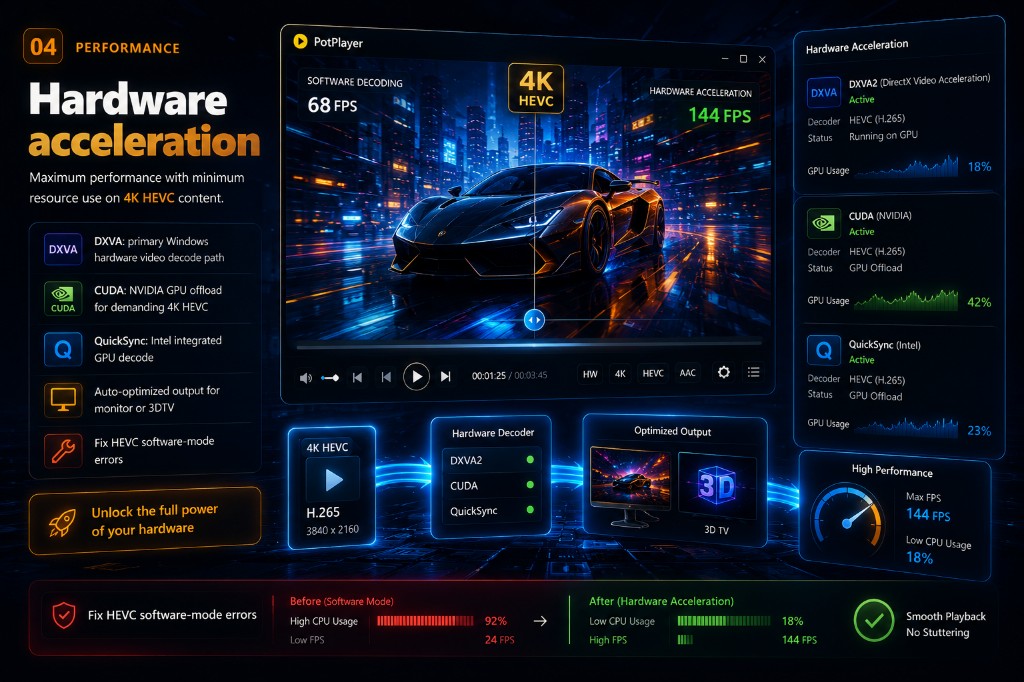Click the Running on GPU status text
The width and height of the screenshot is (1024, 682).
883,135
